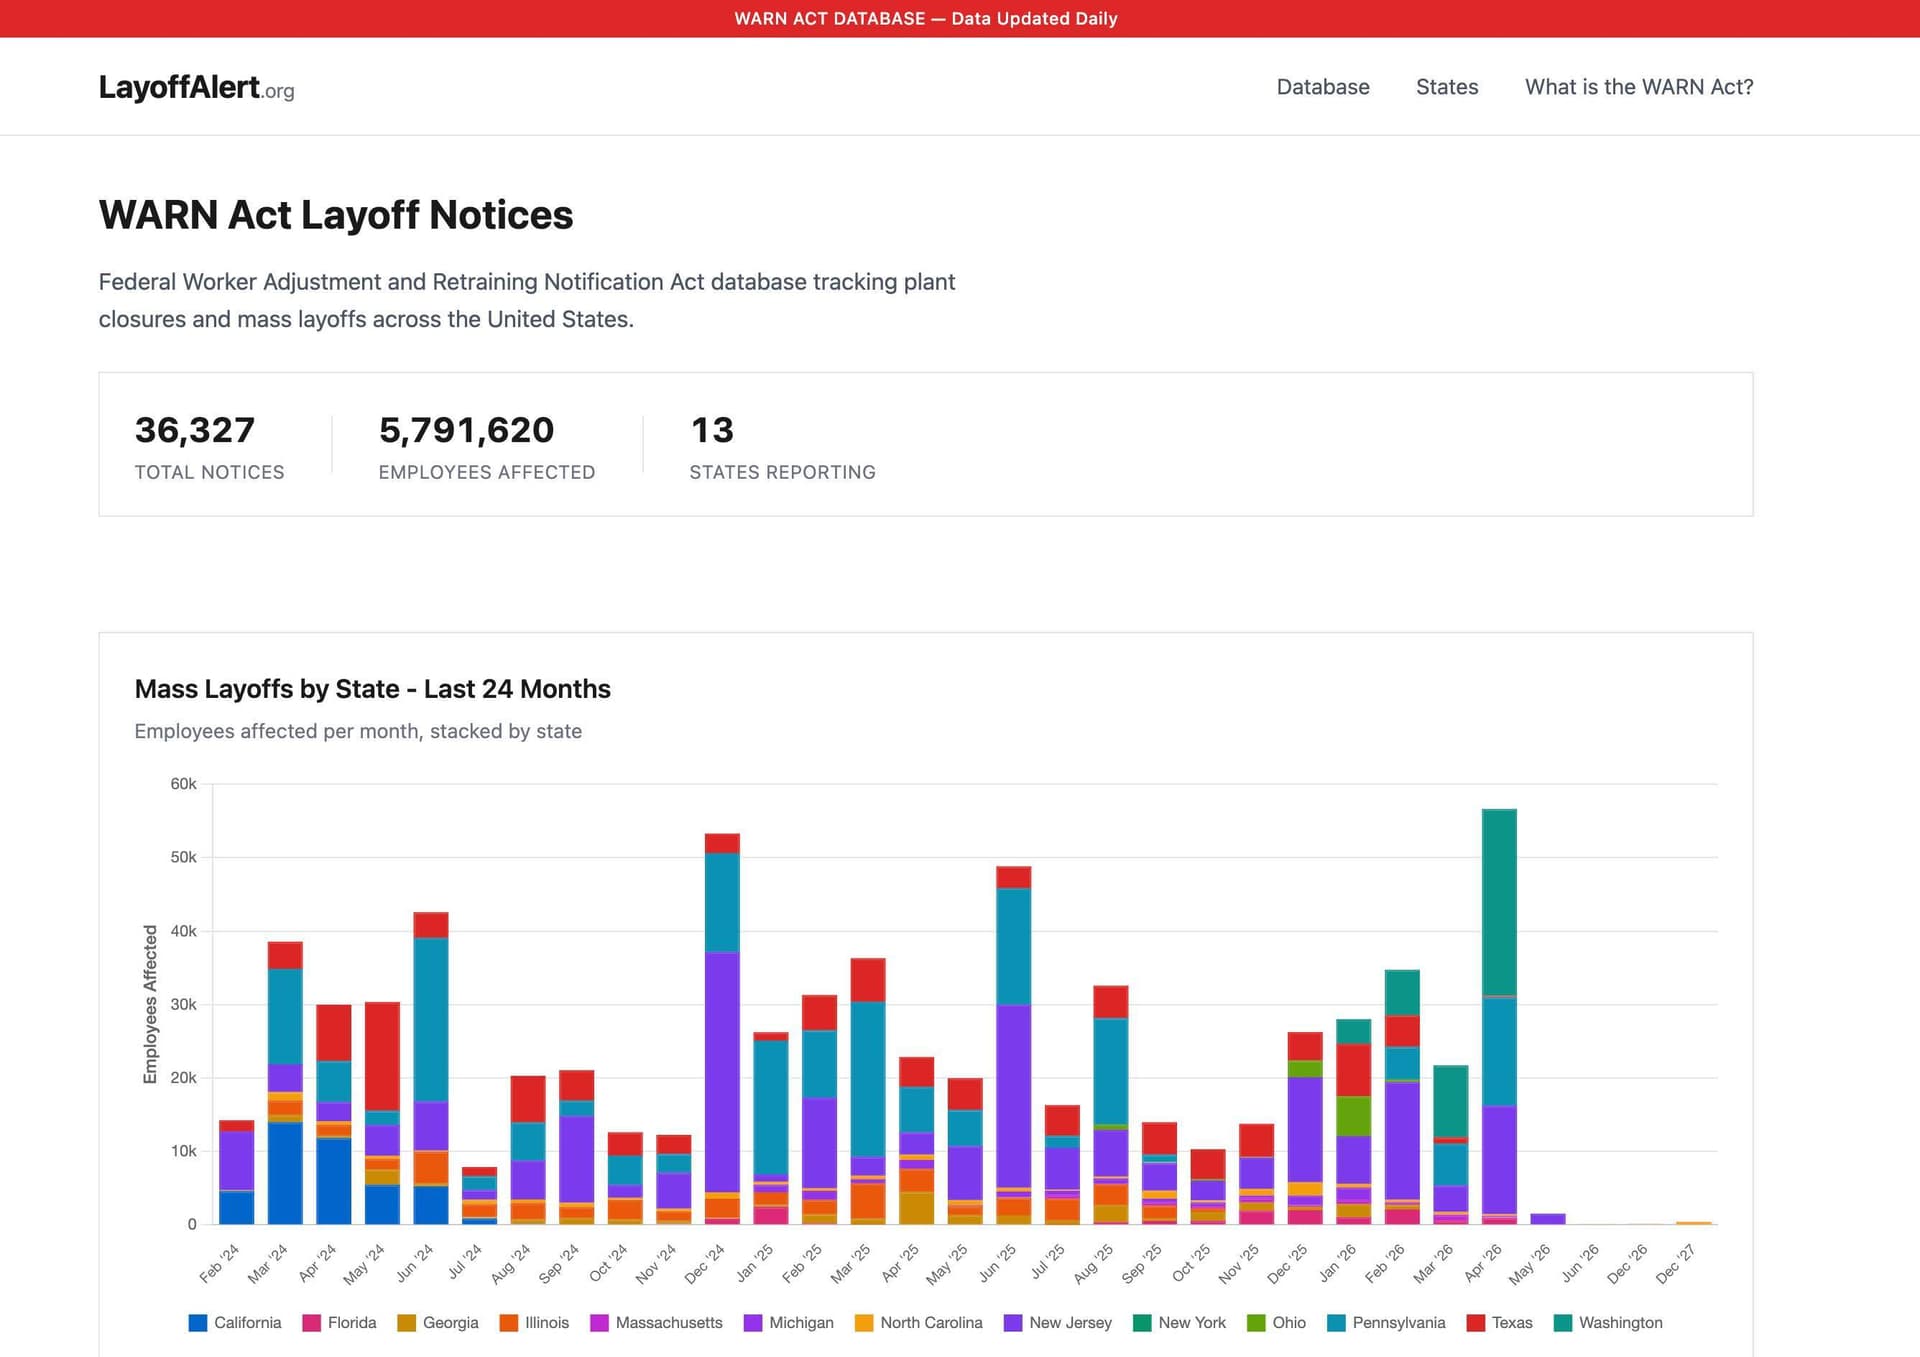The image size is (1920, 1357).
Task: Open the States navigation link
Action: [1446, 87]
